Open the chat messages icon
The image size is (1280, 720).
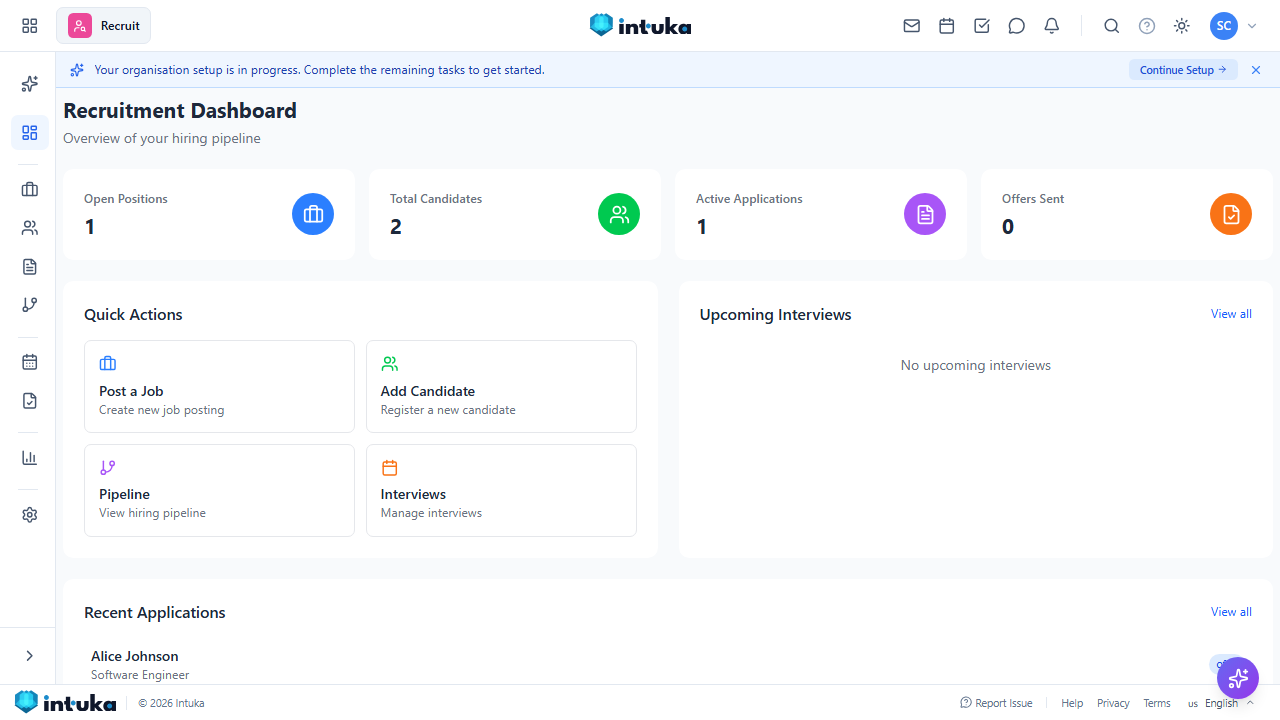[x=1017, y=26]
